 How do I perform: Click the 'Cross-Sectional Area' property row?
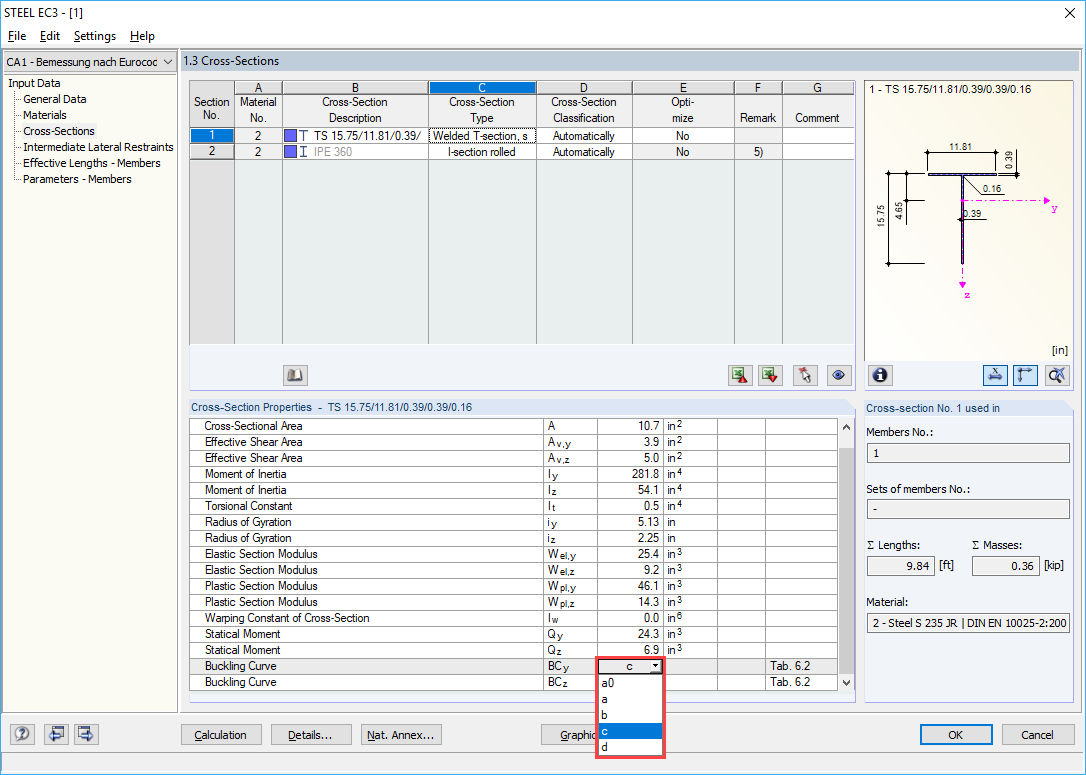[x=513, y=426]
